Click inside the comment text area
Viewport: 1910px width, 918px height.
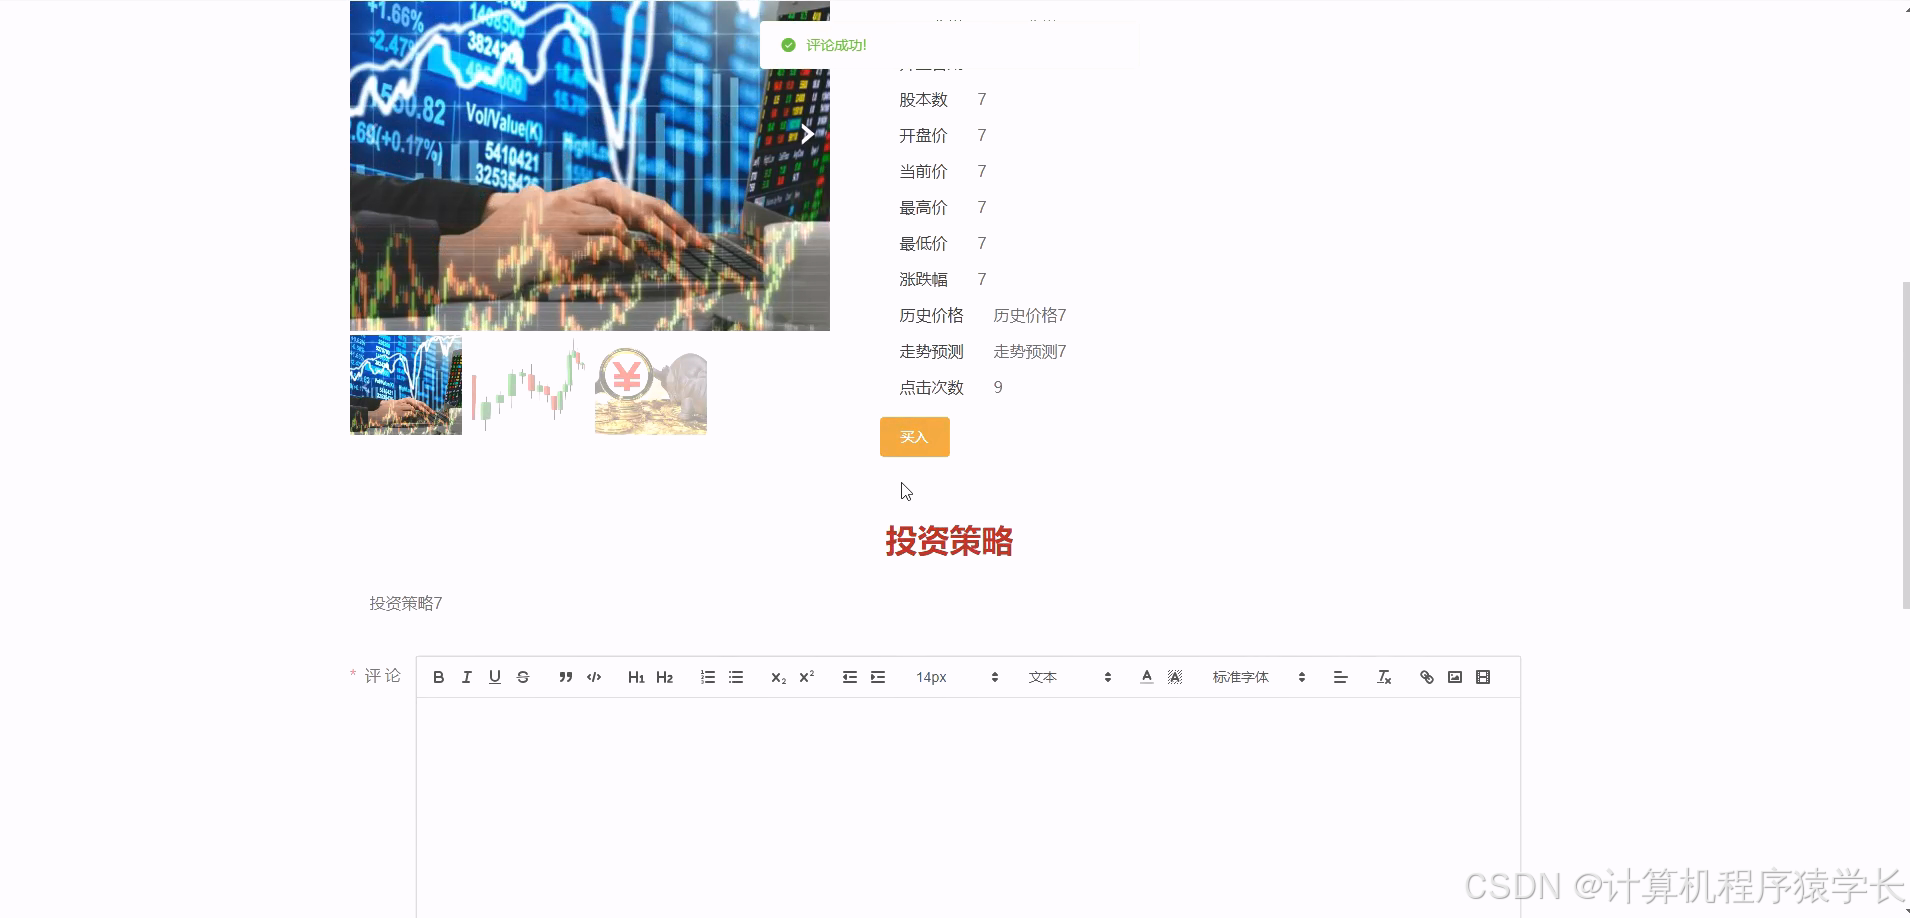(968, 807)
